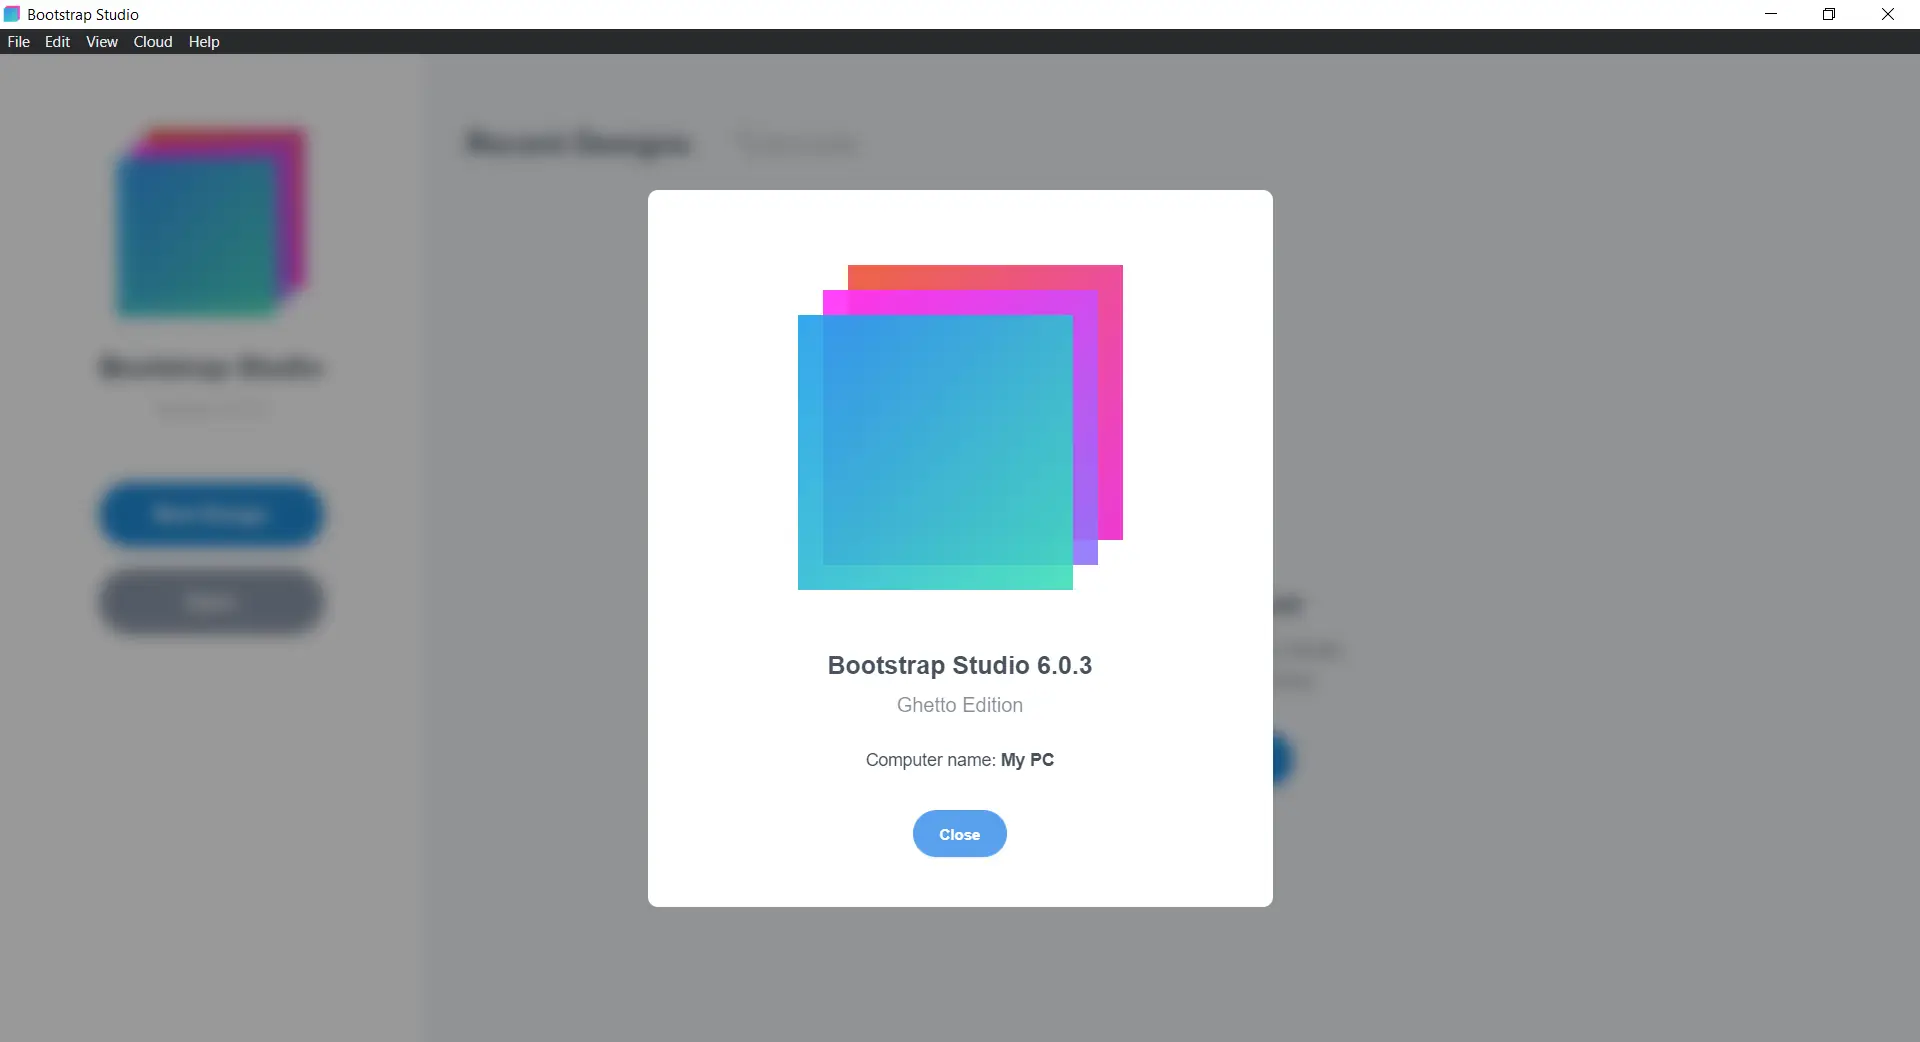This screenshot has height=1042, width=1920.
Task: Close the About dialog with the Close button
Action: click(x=958, y=833)
